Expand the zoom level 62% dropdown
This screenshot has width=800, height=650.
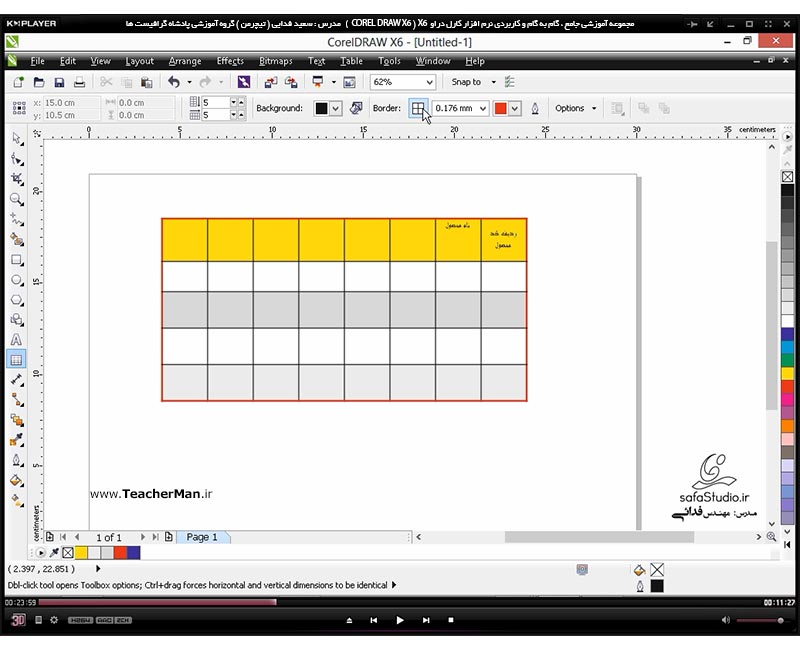430,82
